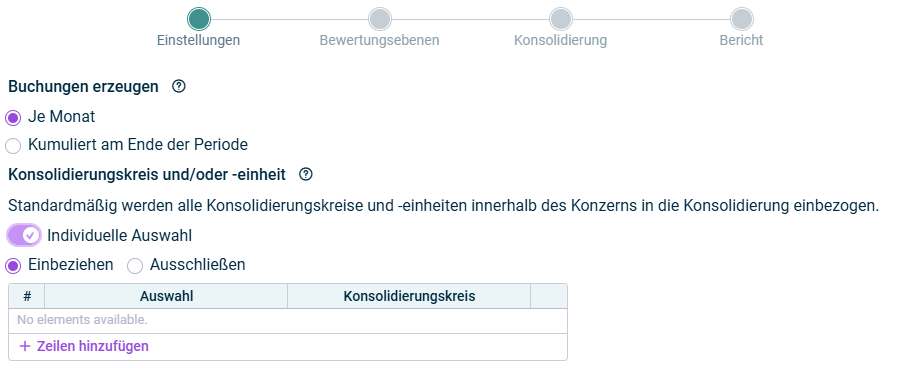Screen dimensions: 913x370
Task: Click the # column header
Action: (x=27, y=296)
